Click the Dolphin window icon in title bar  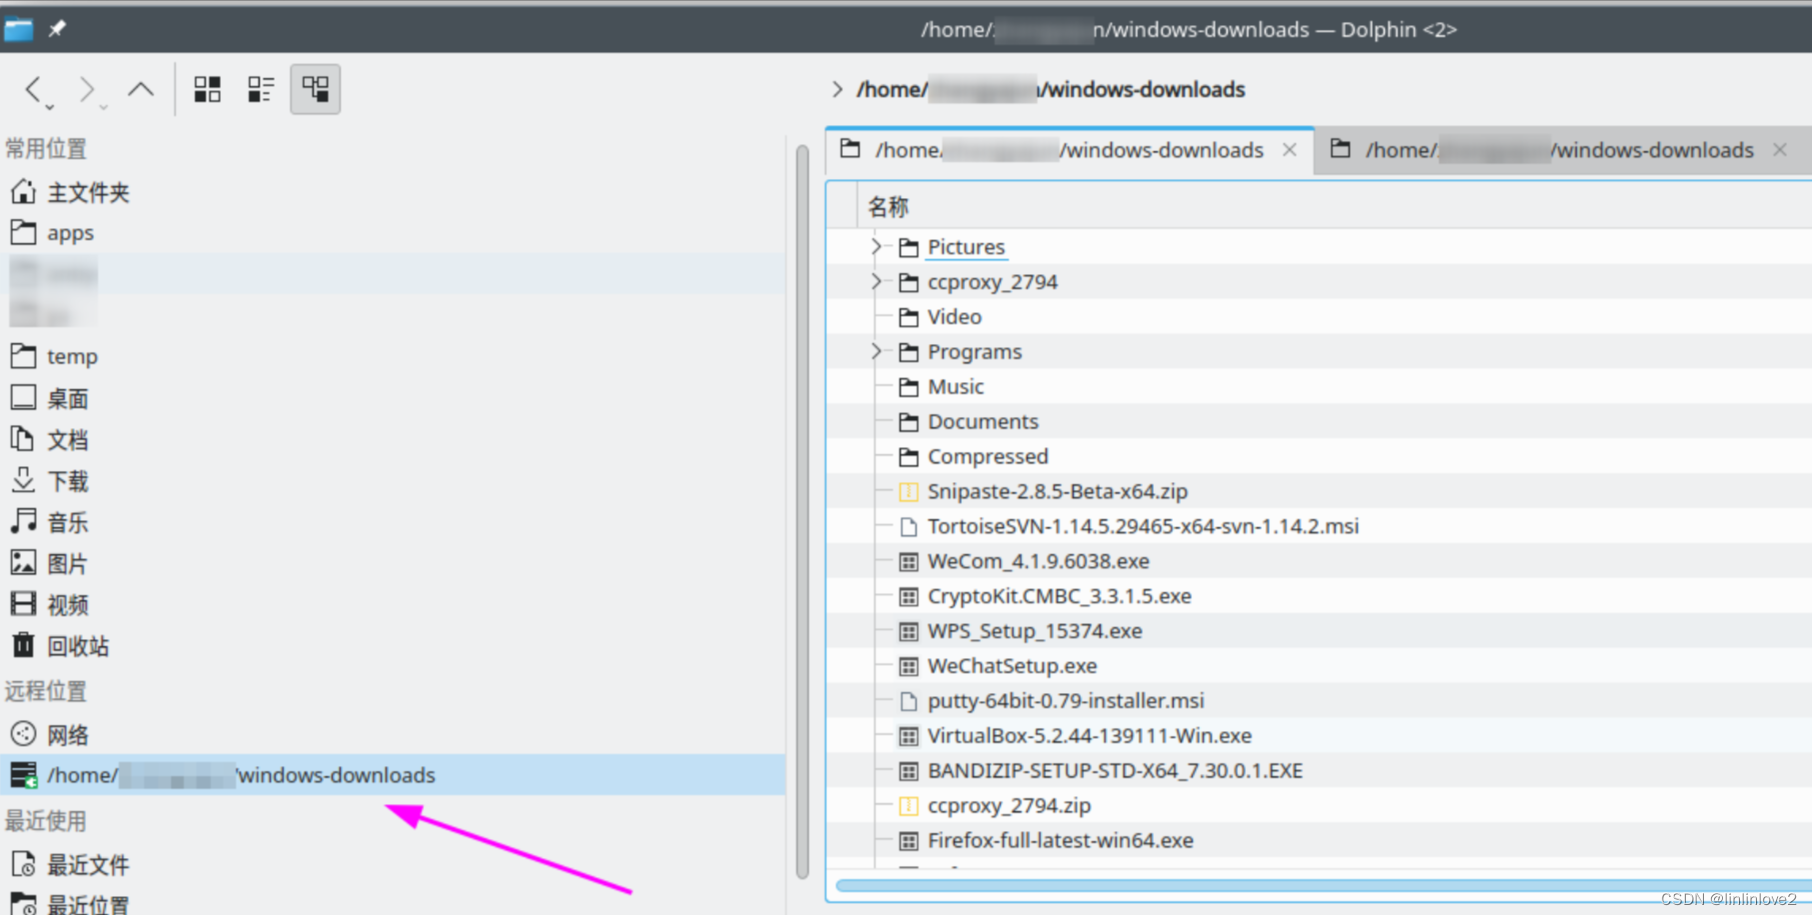click(18, 29)
